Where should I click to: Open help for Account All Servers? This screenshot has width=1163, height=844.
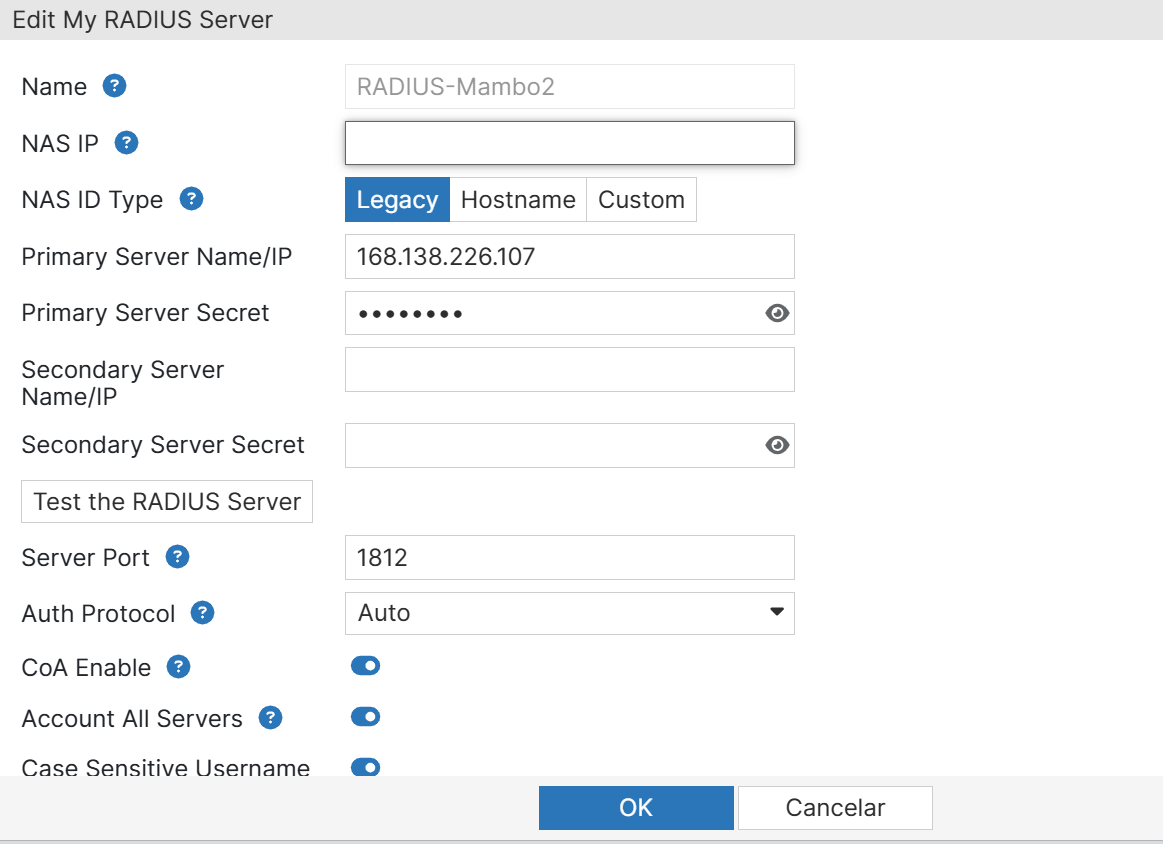pyautogui.click(x=270, y=718)
